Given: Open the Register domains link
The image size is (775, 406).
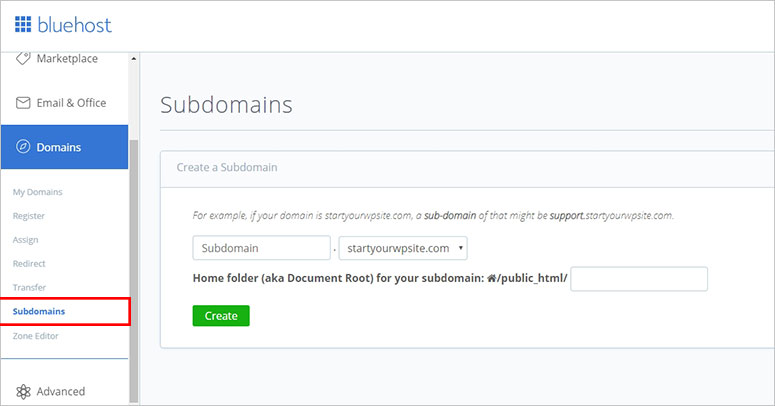Looking at the screenshot, I should (29, 216).
